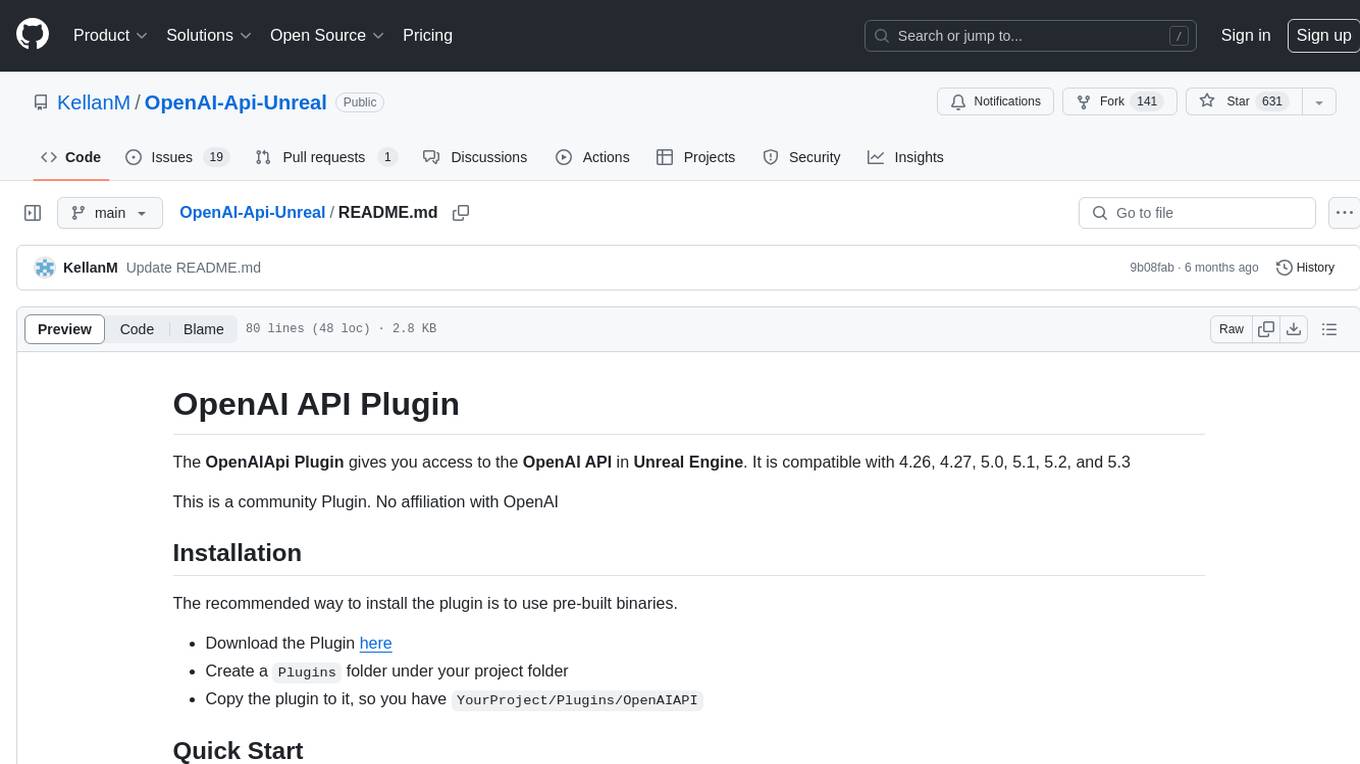Open the Projects tab
The height and width of the screenshot is (764, 1360).
click(x=695, y=157)
